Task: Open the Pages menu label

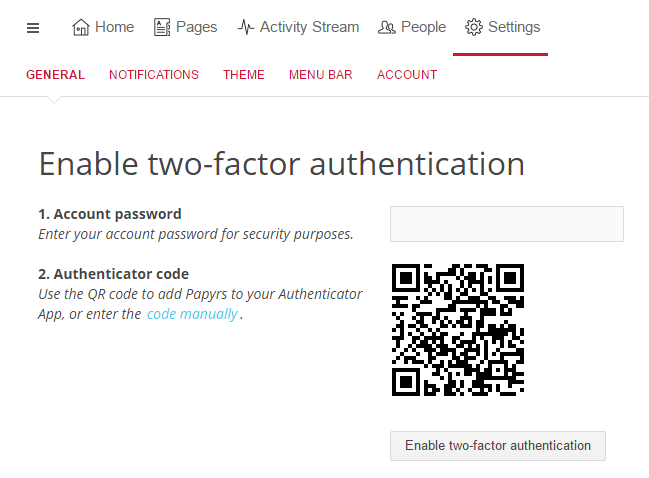Action: 197,27
